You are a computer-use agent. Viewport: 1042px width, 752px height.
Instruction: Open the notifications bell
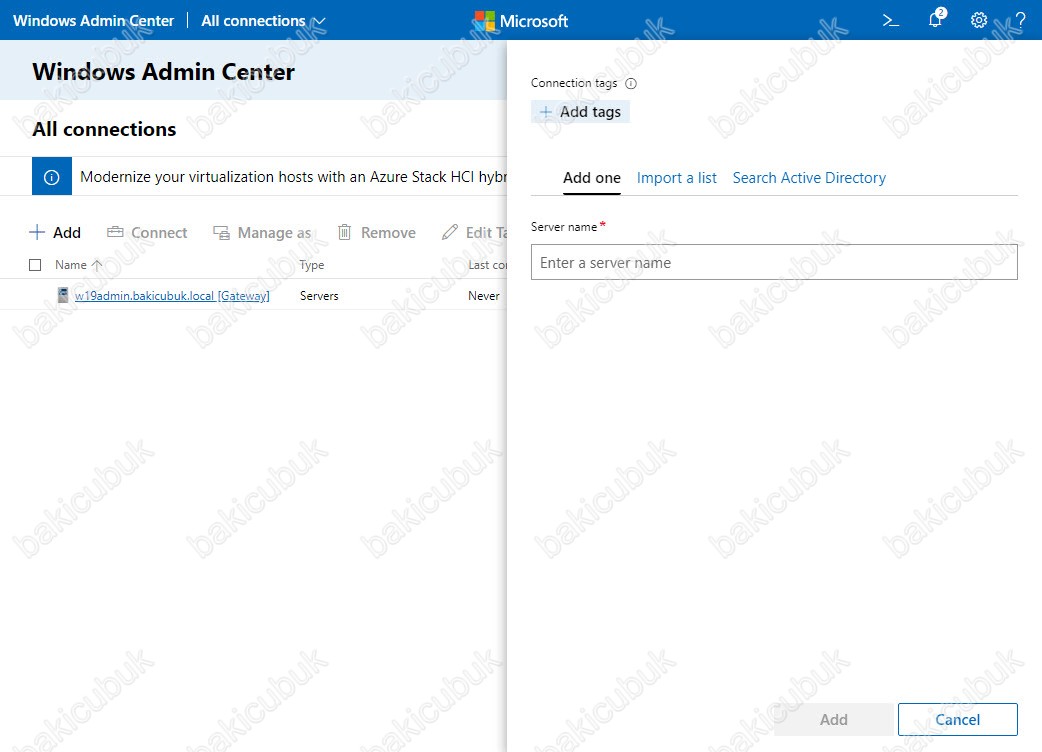936,19
